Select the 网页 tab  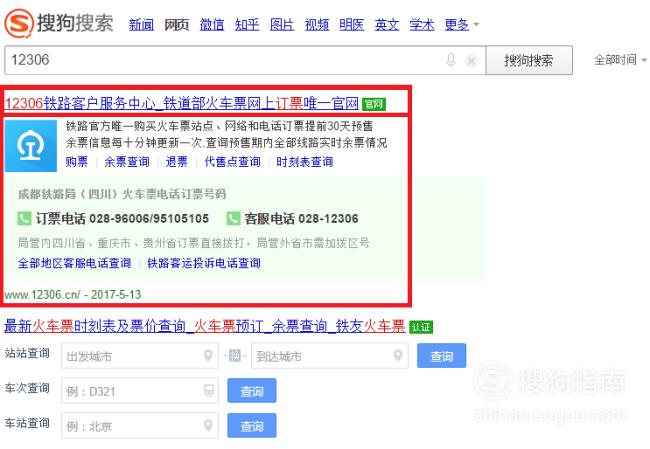click(x=177, y=25)
